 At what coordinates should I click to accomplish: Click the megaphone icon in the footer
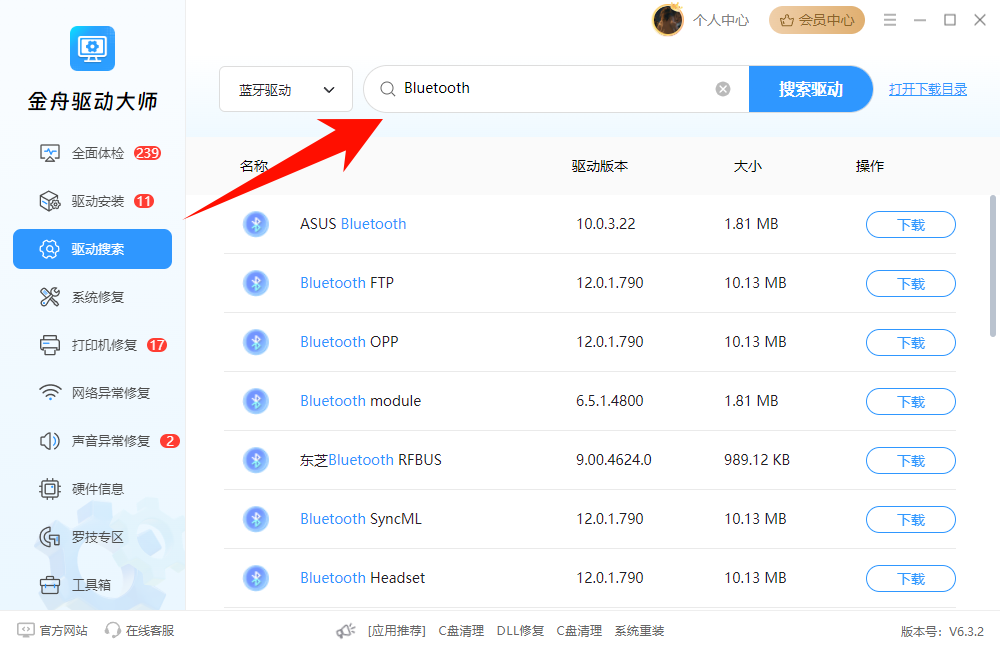point(346,631)
